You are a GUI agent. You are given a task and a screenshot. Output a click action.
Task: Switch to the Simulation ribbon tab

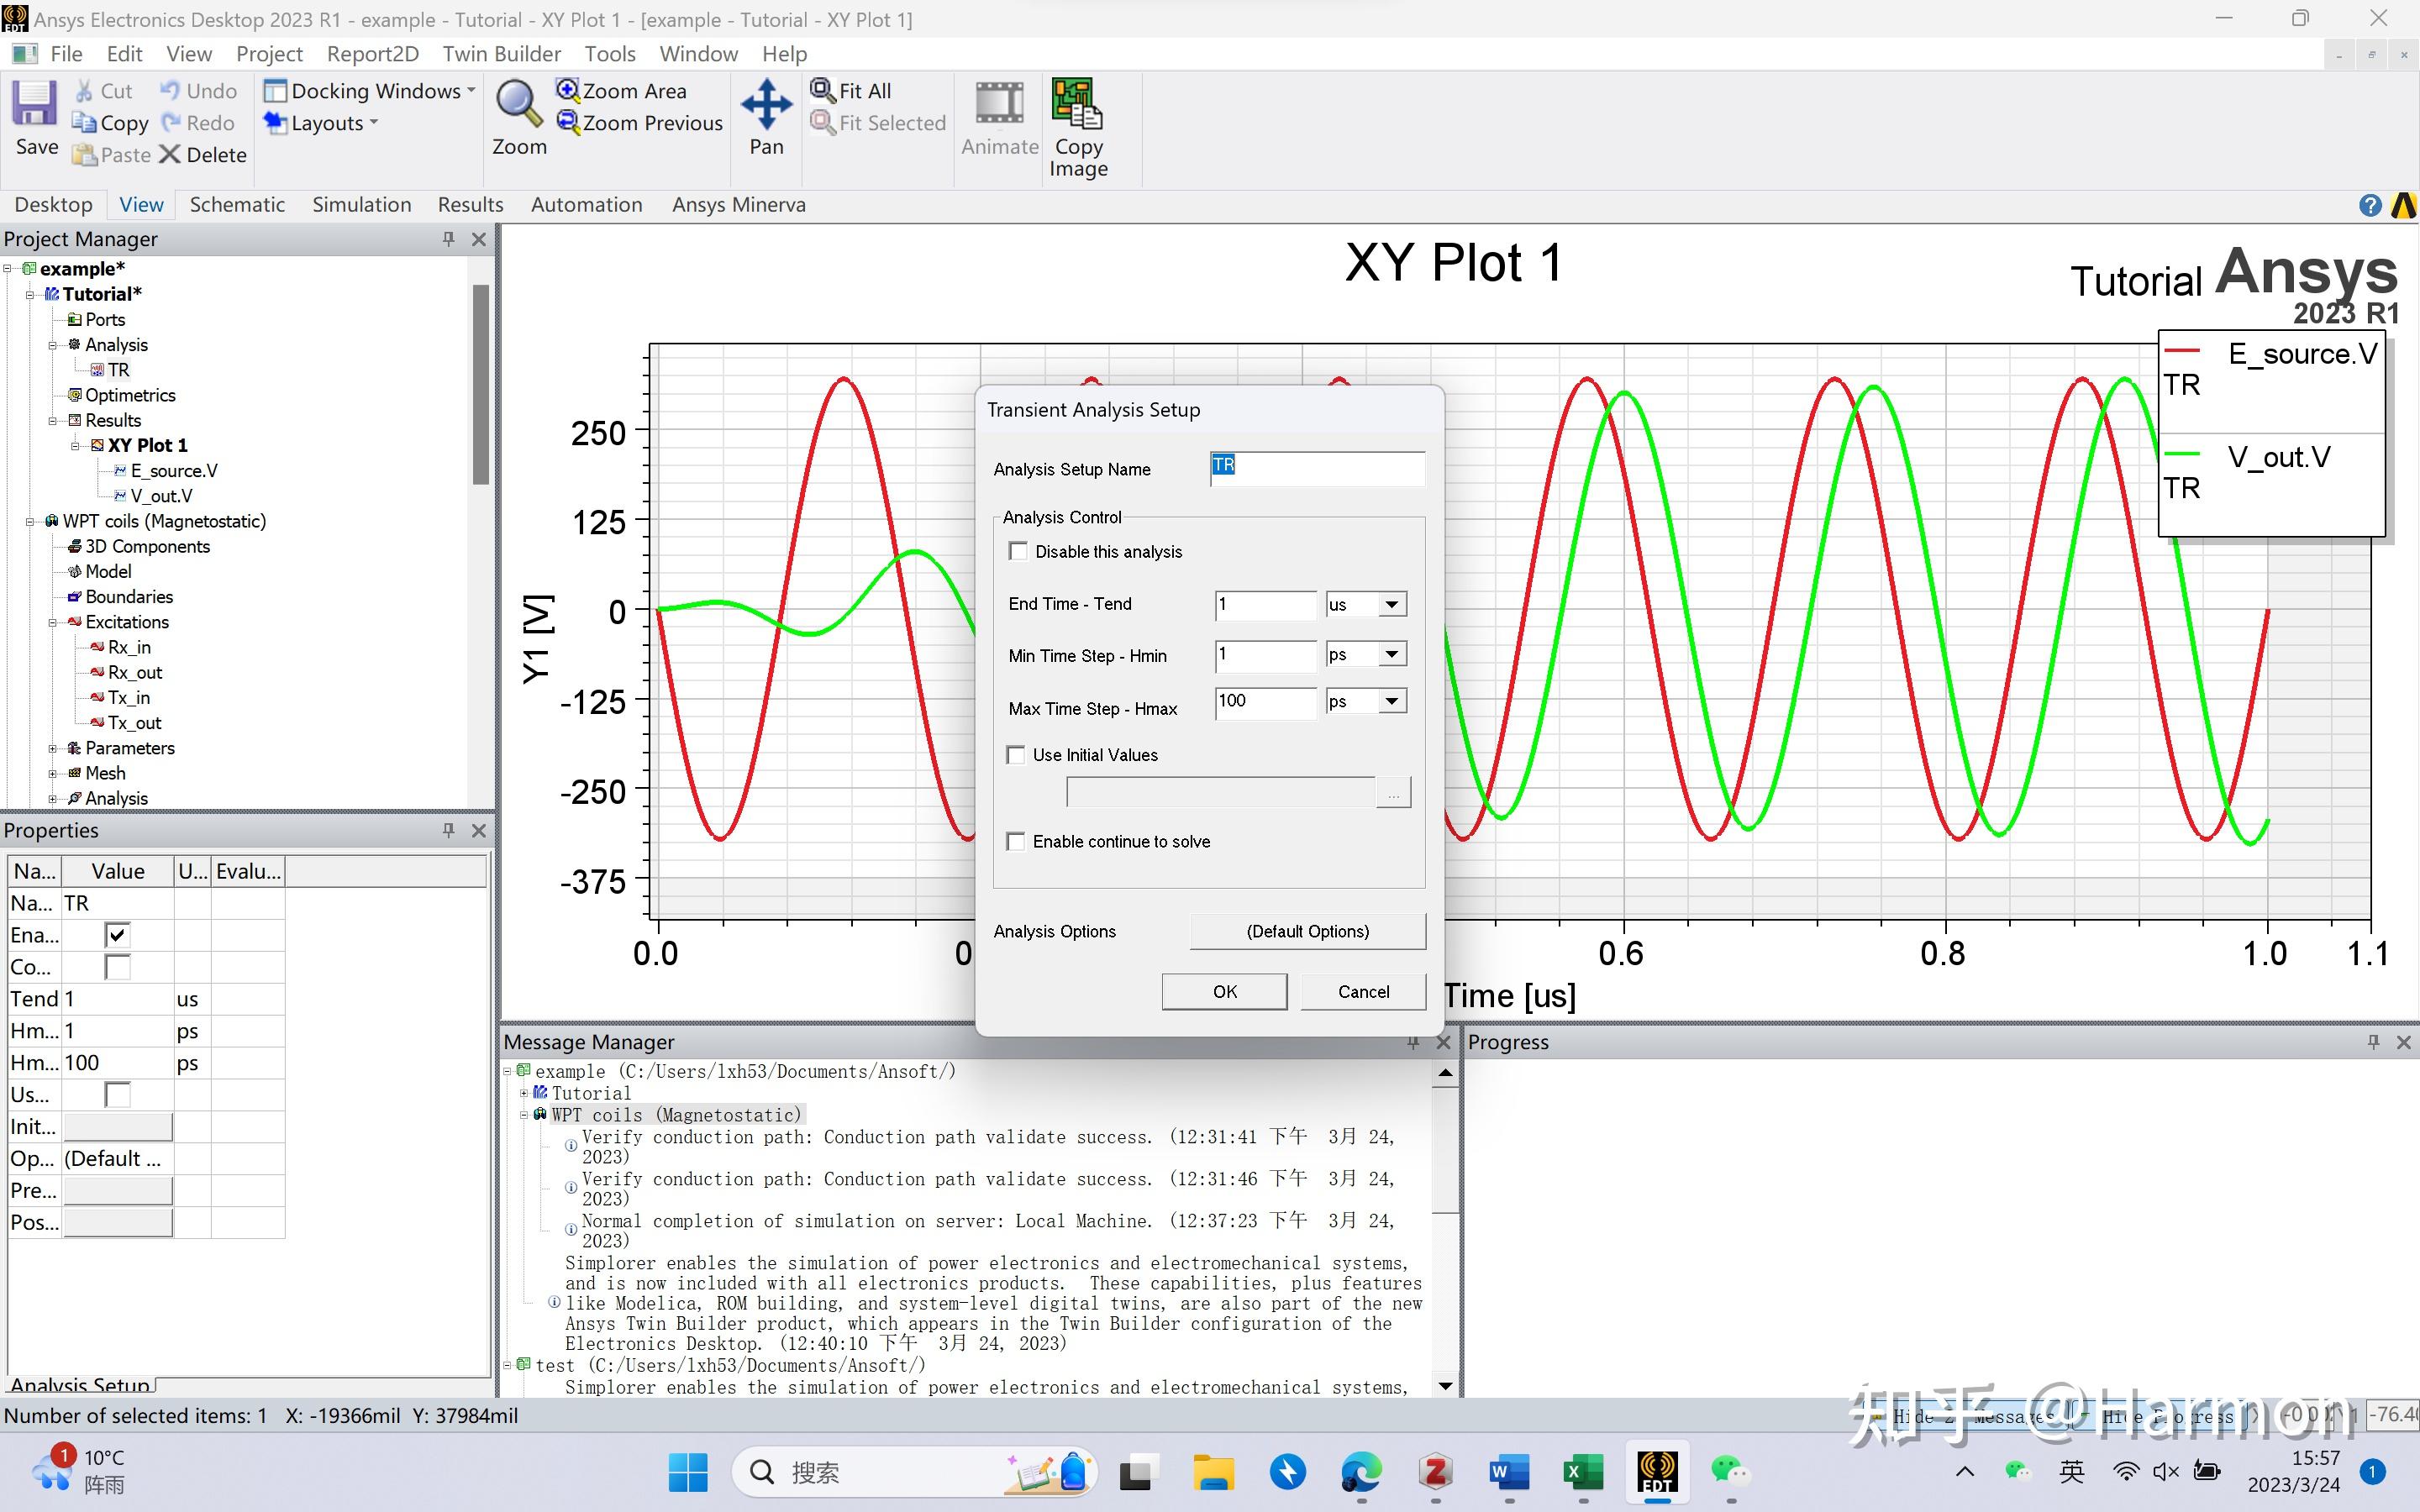361,205
